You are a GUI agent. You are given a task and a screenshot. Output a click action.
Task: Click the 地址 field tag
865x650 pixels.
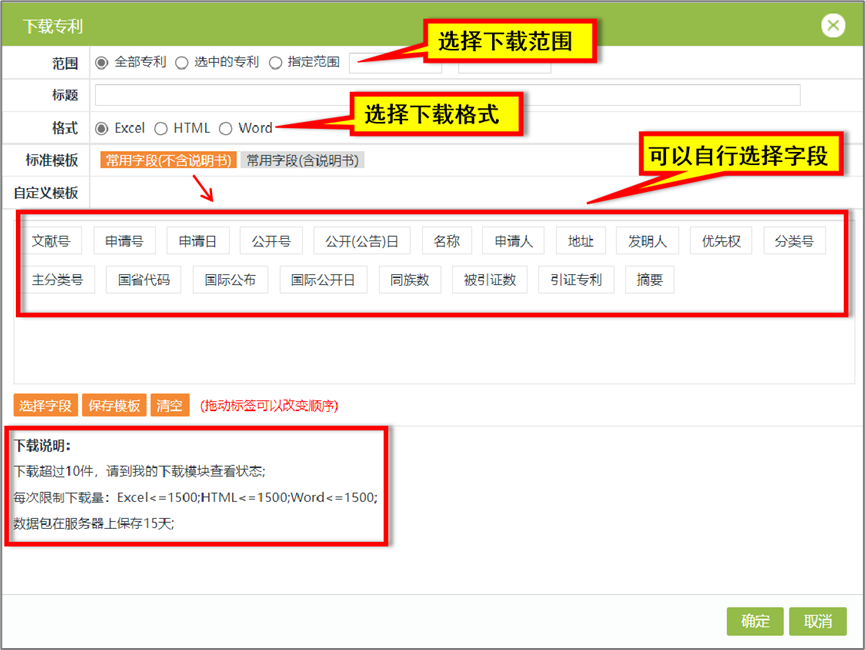tap(580, 241)
